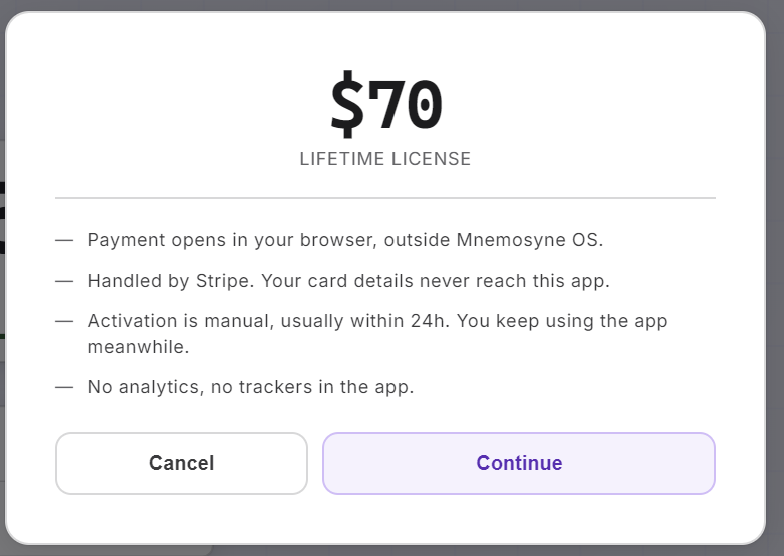Image resolution: width=784 pixels, height=556 pixels.
Task: Click the Continue button to proceed to payment
Action: pos(519,464)
